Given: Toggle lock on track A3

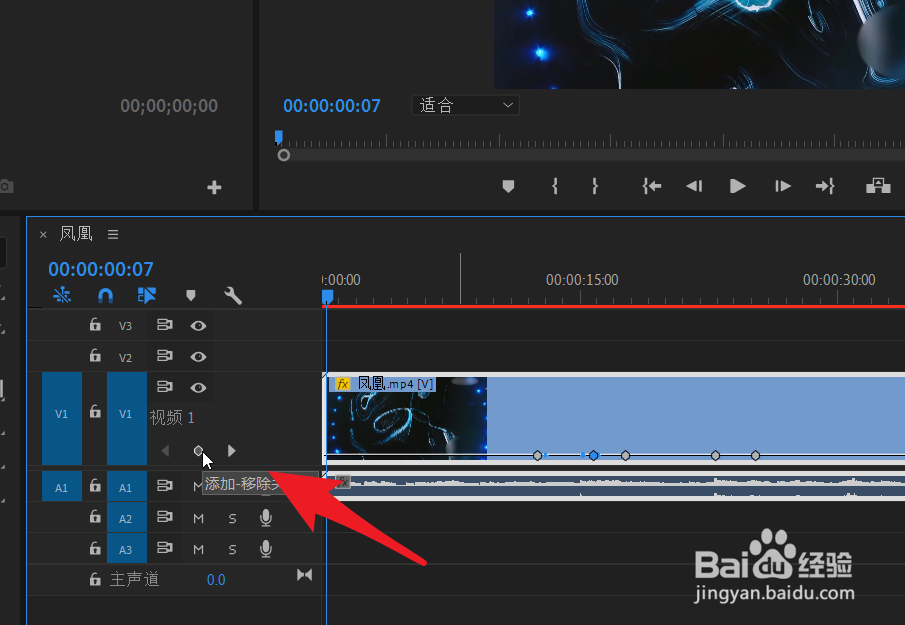Looking at the screenshot, I should pos(95,548).
